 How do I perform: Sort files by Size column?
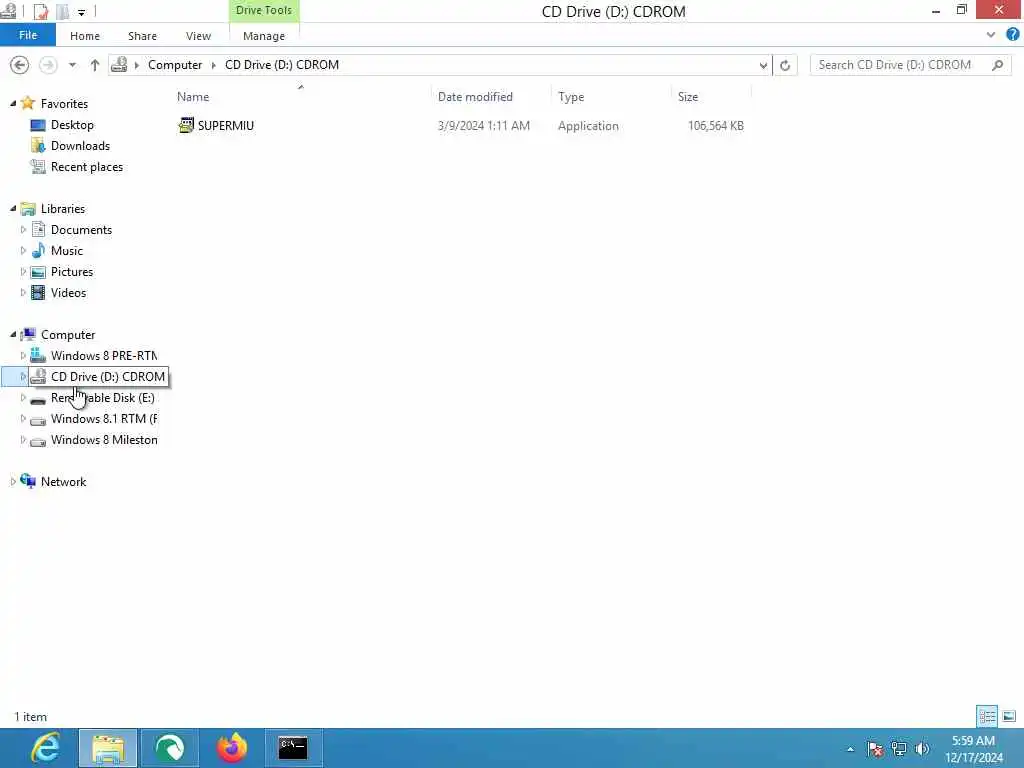688,97
